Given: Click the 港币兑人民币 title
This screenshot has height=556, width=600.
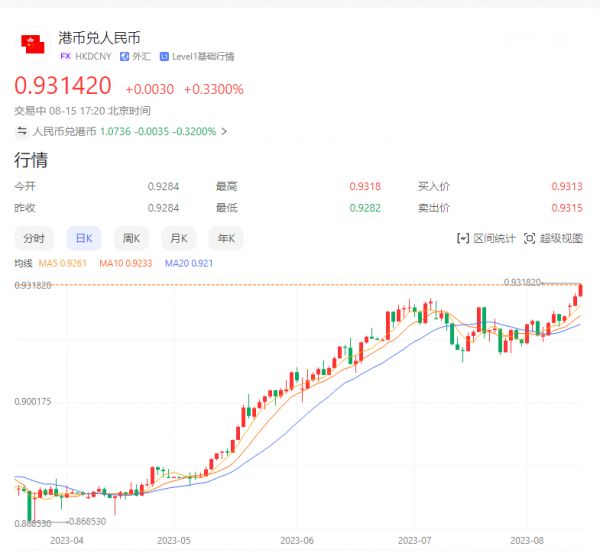Looking at the screenshot, I should (98, 38).
